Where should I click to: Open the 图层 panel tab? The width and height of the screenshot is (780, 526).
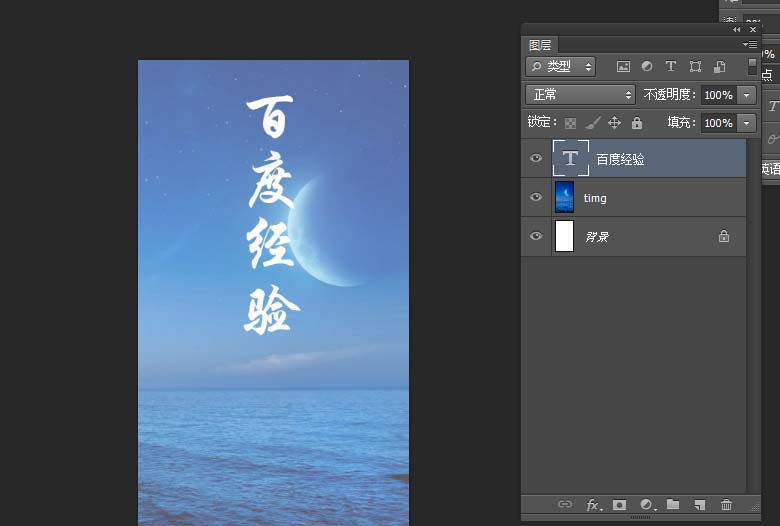point(540,45)
